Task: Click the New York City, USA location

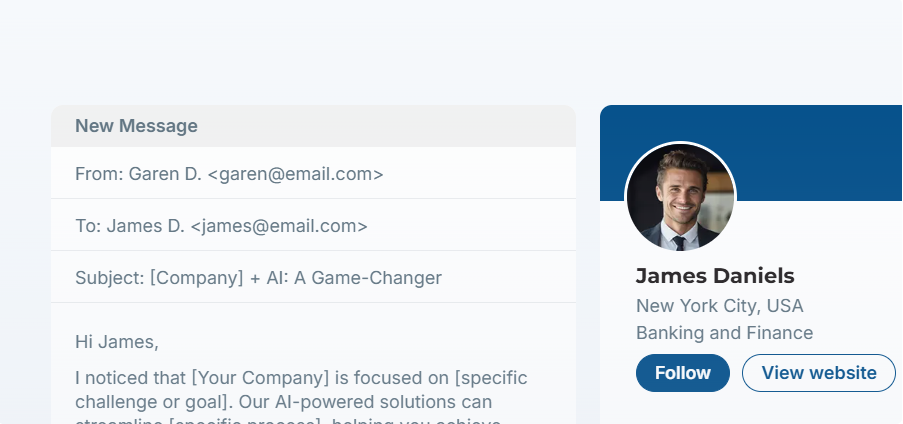Action: point(719,306)
